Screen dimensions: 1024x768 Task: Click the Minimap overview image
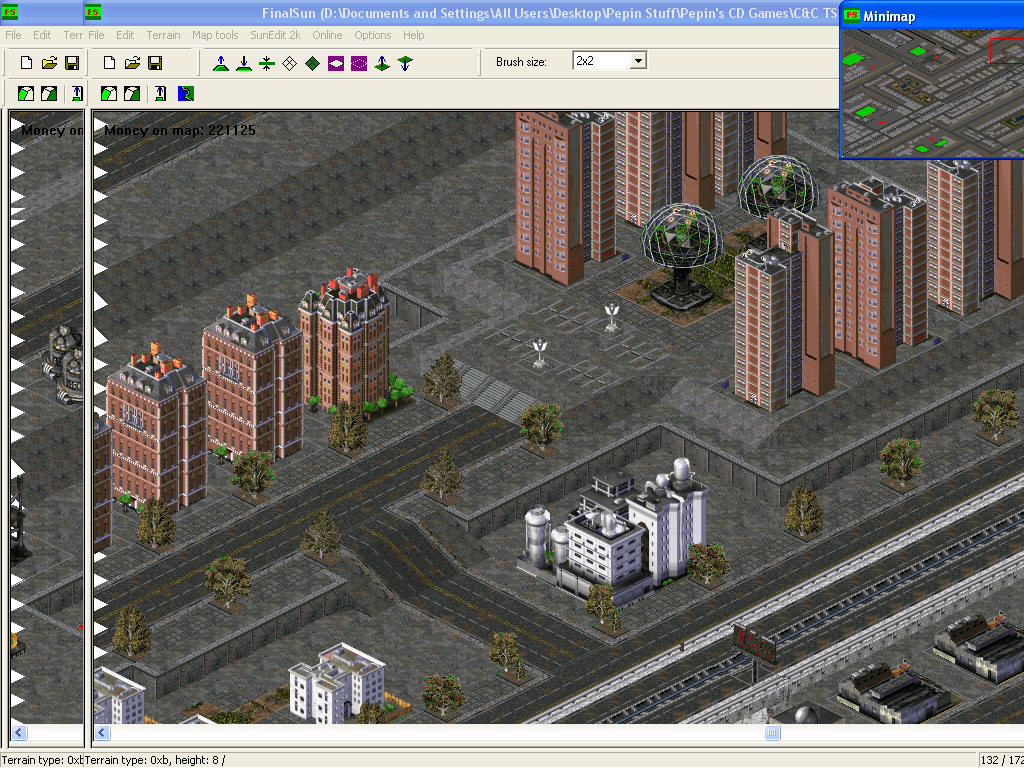(933, 92)
